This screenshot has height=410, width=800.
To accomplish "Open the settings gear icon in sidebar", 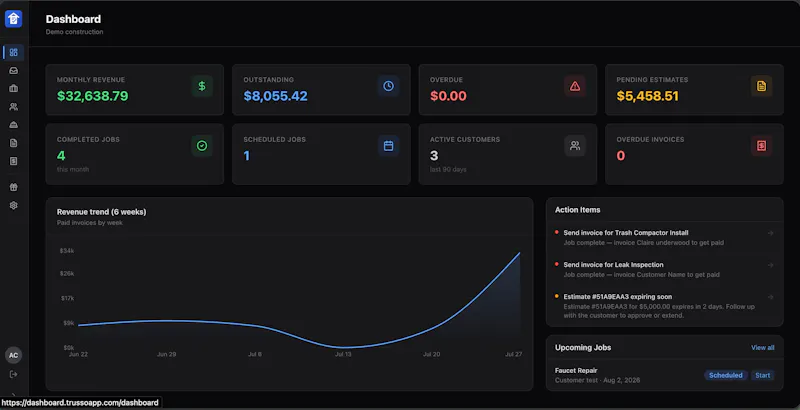I will [14, 206].
